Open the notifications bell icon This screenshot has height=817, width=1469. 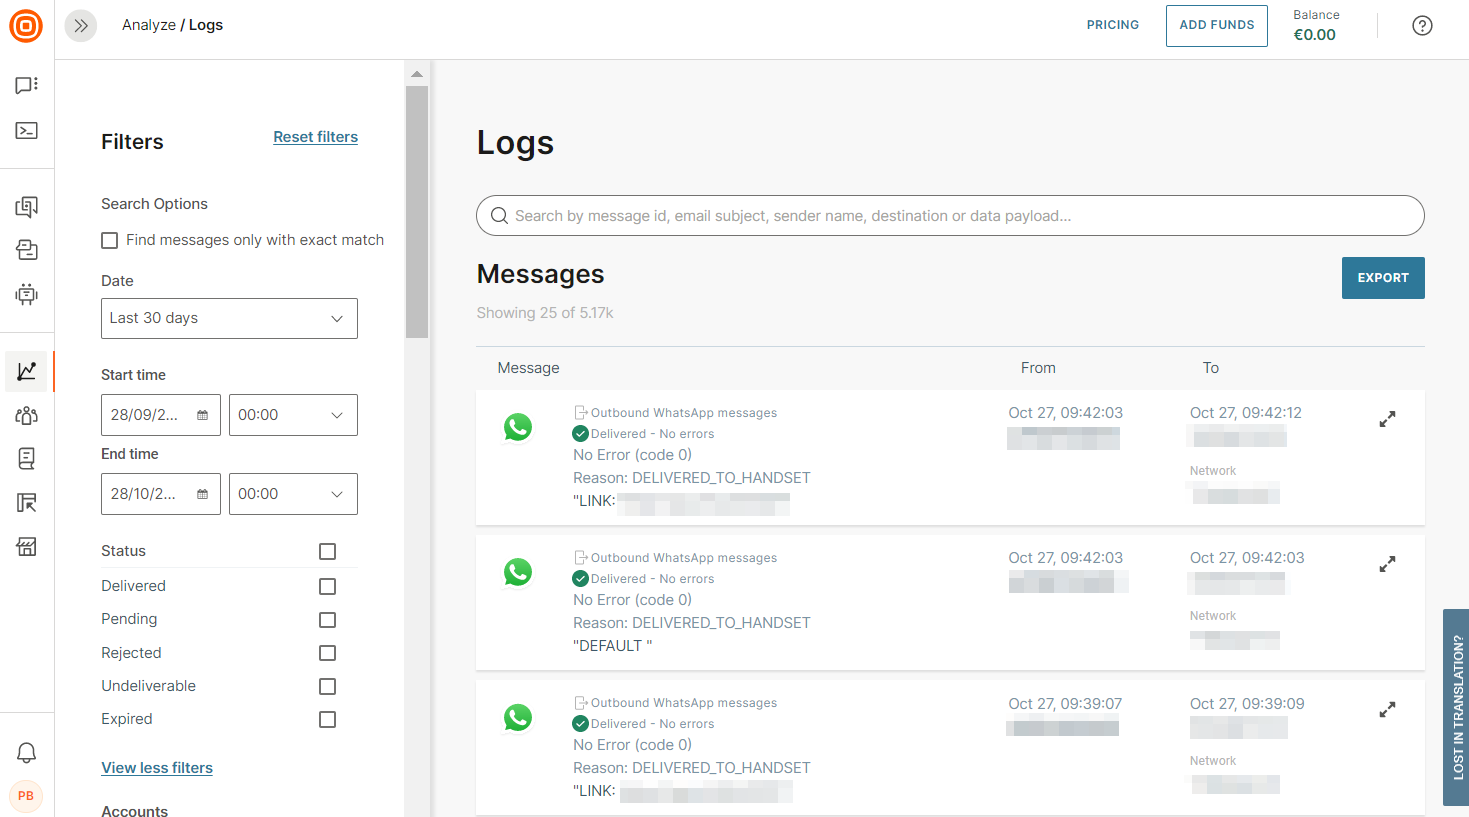(27, 752)
